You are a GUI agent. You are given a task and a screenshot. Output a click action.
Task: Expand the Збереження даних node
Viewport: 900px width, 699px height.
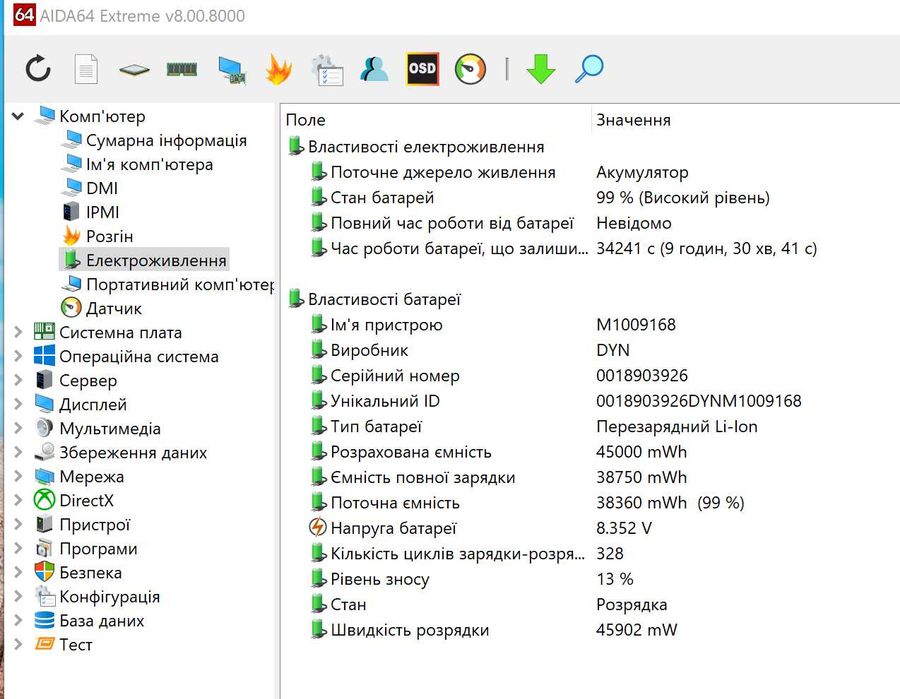click(18, 453)
